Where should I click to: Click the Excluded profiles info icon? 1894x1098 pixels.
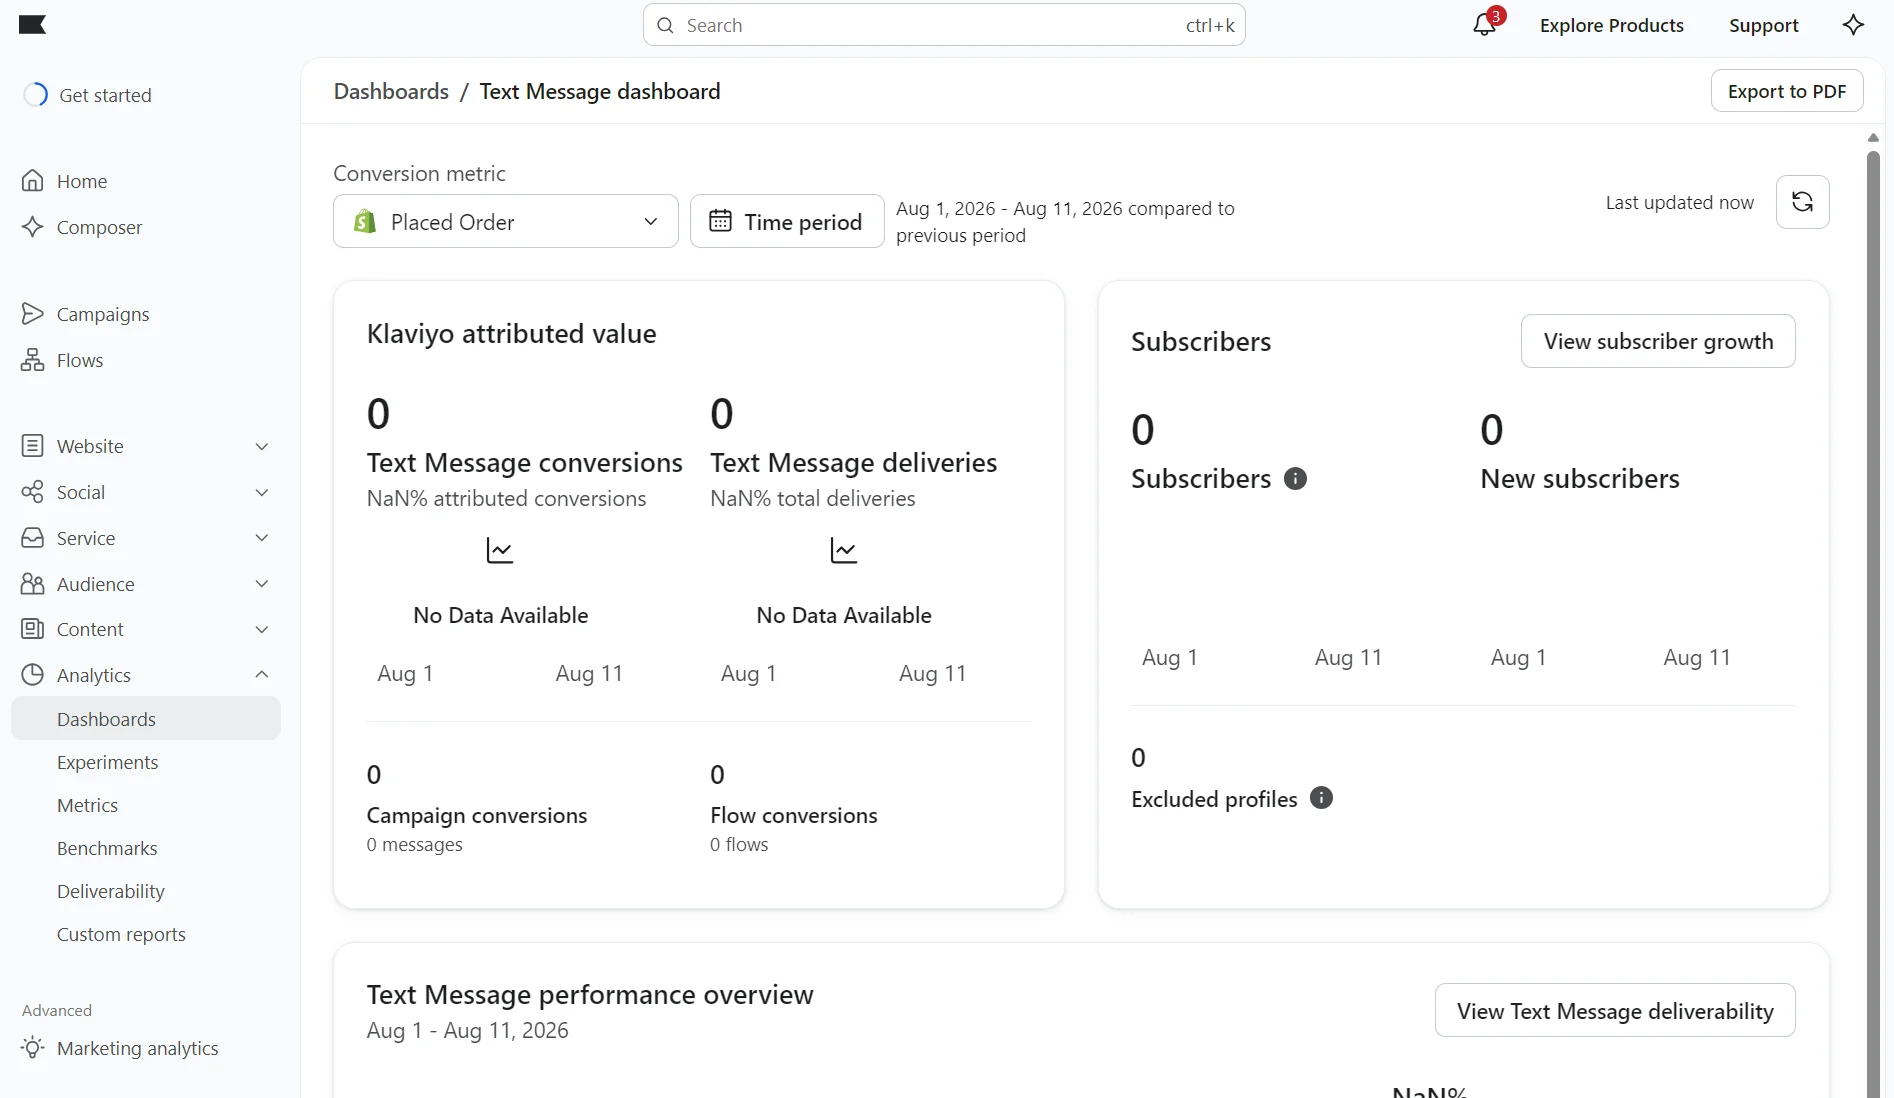[1321, 798]
